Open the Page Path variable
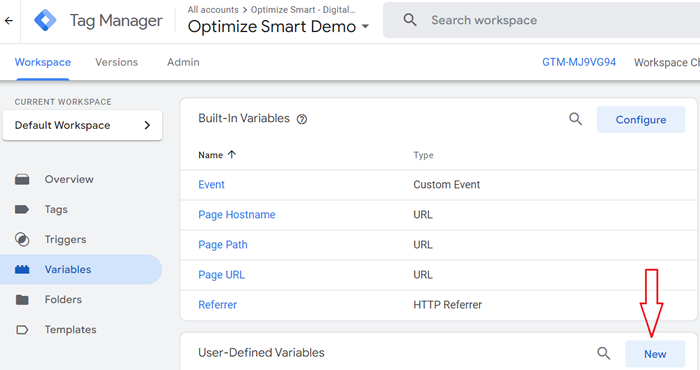This screenshot has width=700, height=370. click(223, 245)
